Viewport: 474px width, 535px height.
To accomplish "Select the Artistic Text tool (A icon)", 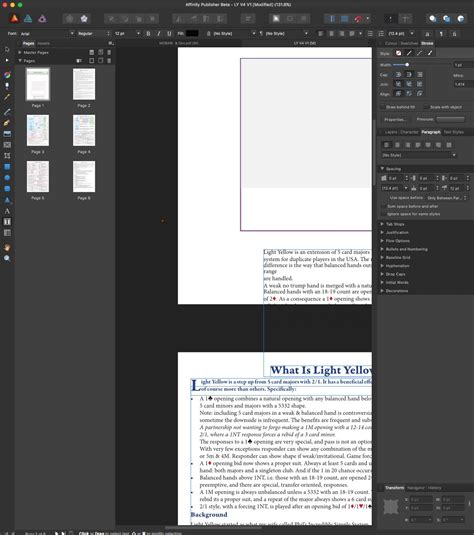I will [7, 211].
